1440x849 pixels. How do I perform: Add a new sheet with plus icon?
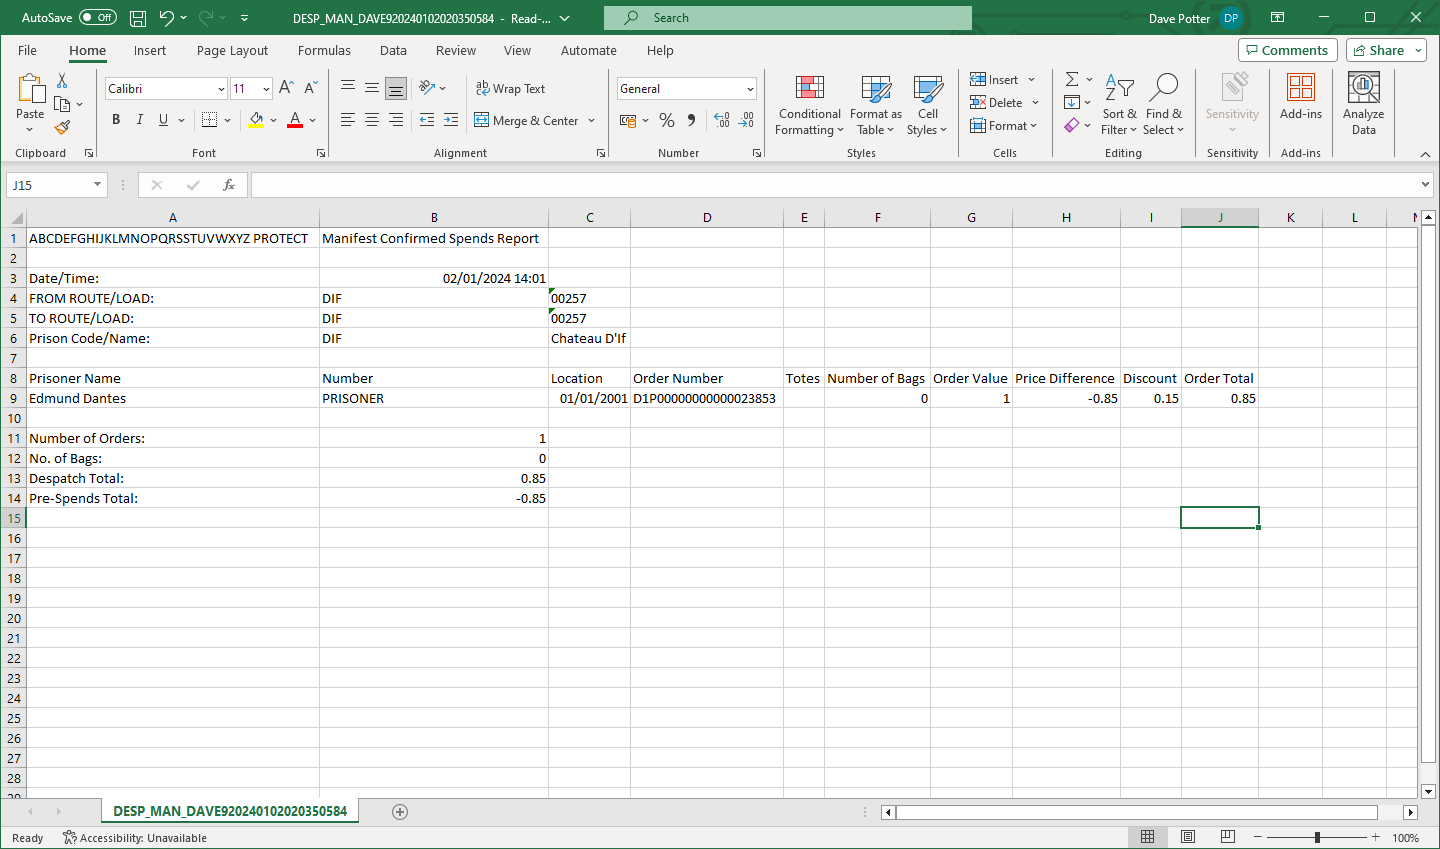point(400,812)
